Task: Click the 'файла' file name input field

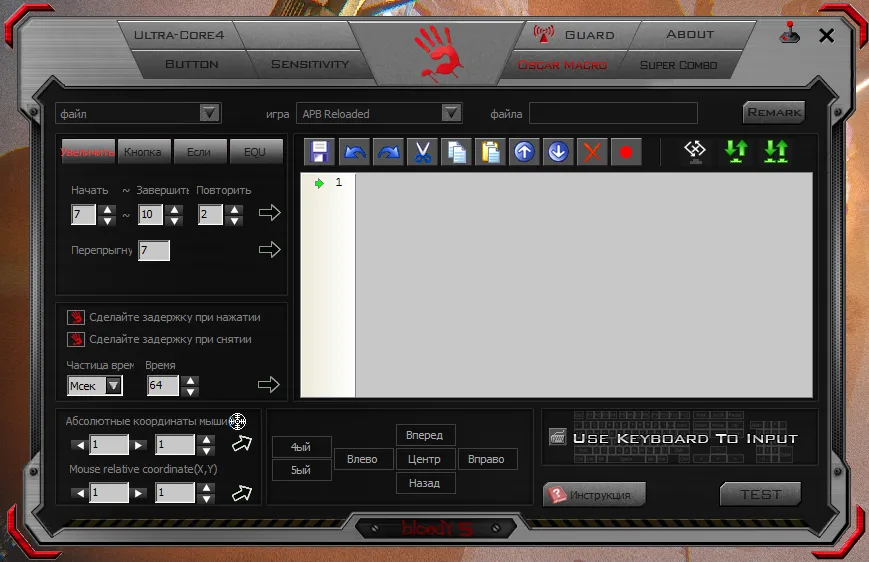Action: [x=613, y=113]
